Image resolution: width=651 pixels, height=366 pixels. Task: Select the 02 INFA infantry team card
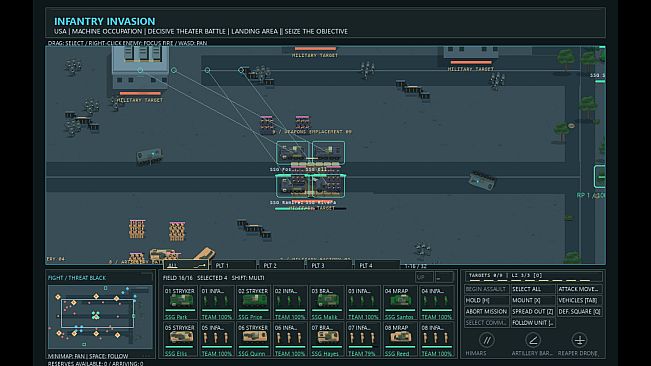289,303
